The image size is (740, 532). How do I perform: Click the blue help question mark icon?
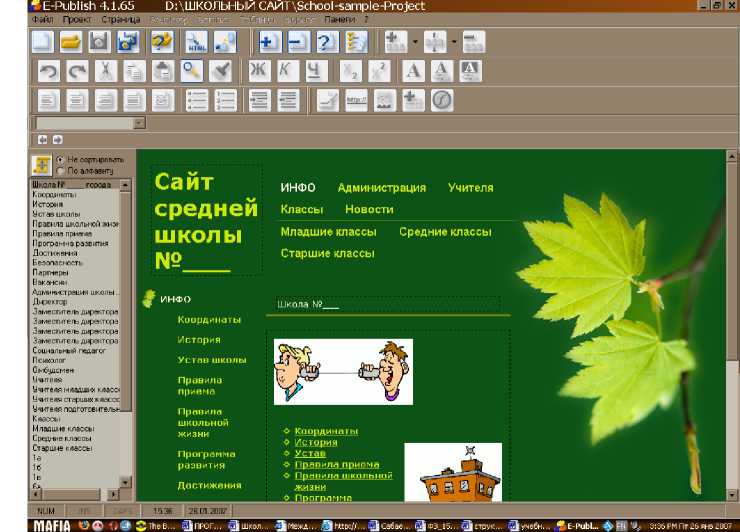click(x=326, y=42)
